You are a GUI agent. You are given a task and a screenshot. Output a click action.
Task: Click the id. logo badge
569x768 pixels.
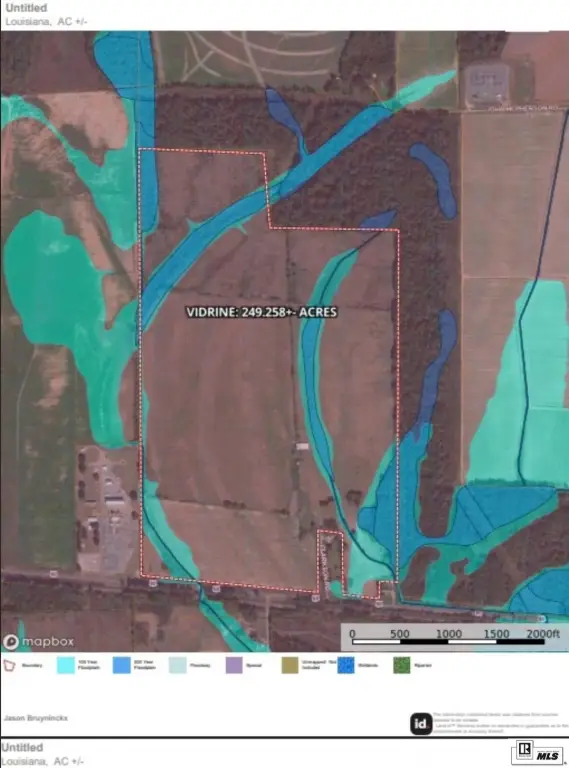421,723
